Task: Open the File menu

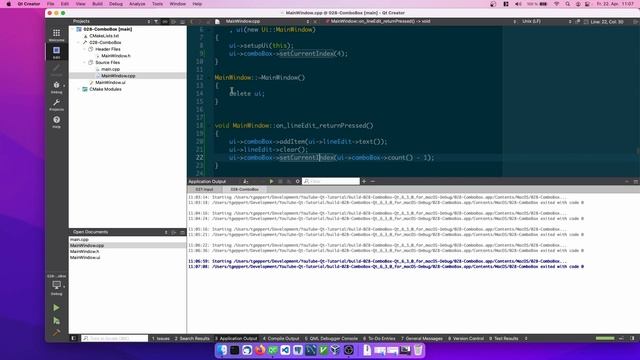Action: point(51,4)
